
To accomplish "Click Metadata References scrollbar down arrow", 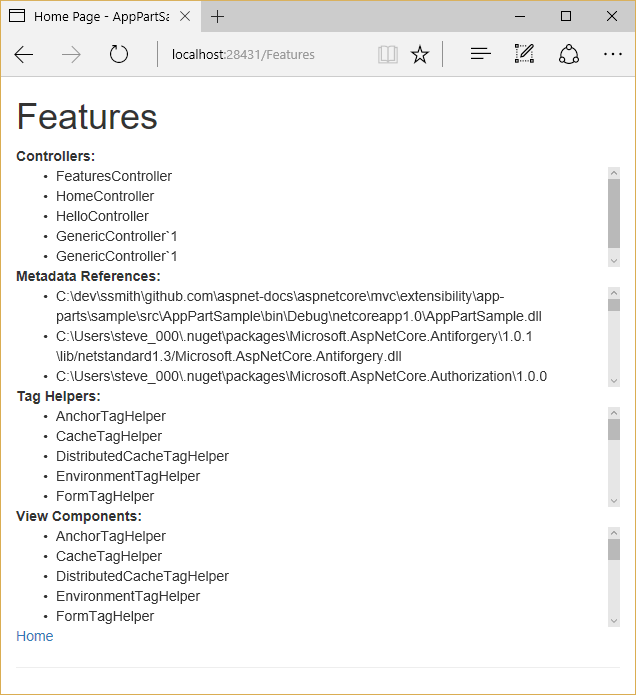I will [614, 380].
